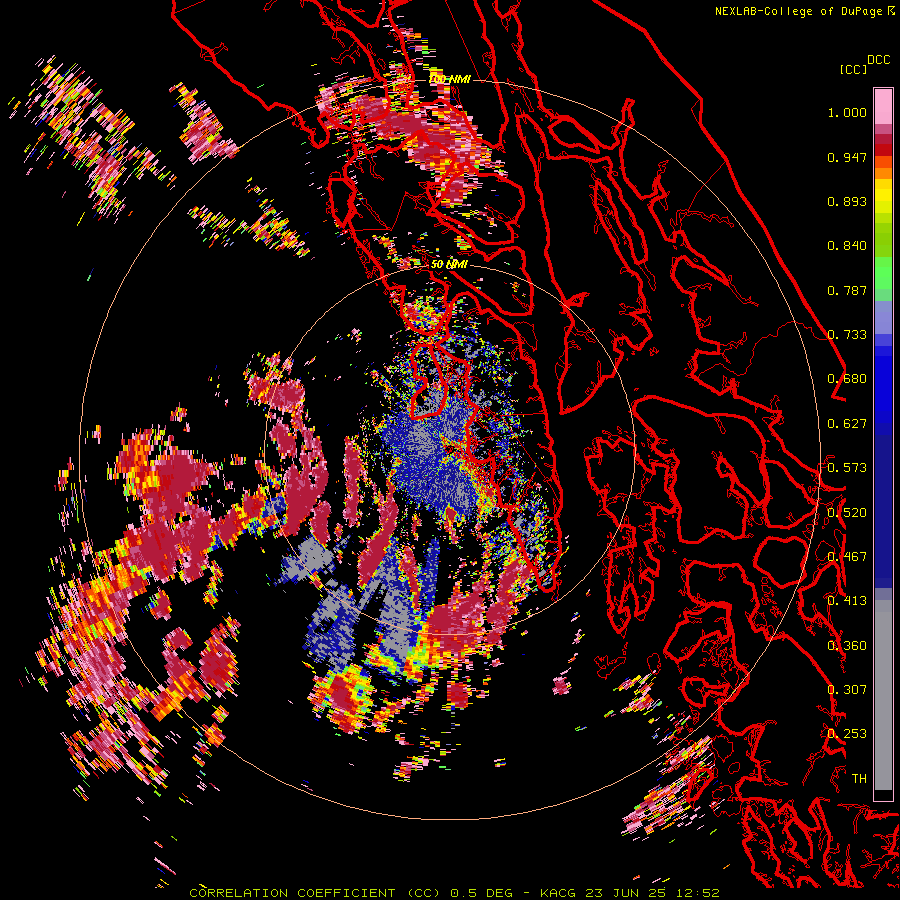The height and width of the screenshot is (900, 900).
Task: Select the 0.573 scale value
Action: [x=847, y=468]
